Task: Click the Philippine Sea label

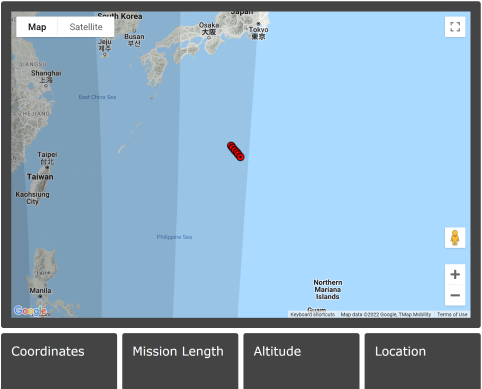Action: 174,237
